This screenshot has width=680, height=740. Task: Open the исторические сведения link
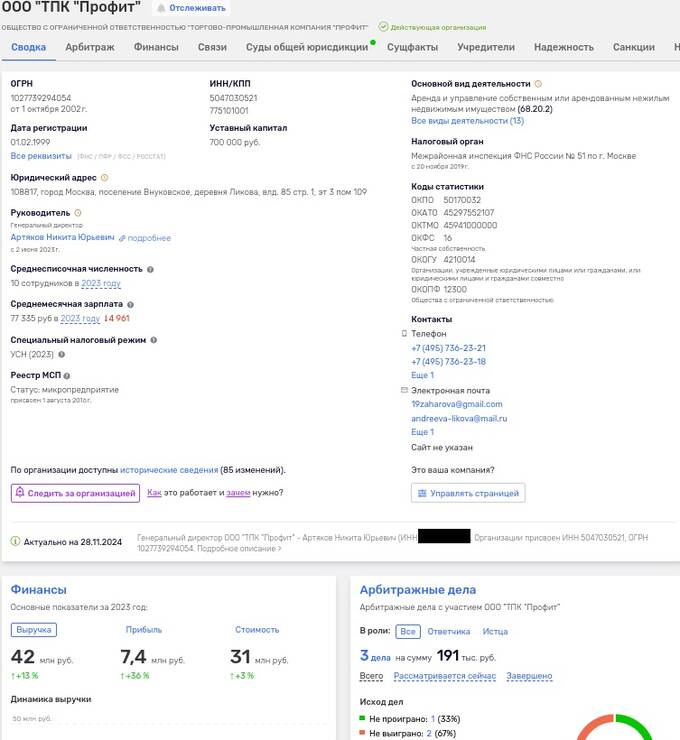(x=169, y=470)
